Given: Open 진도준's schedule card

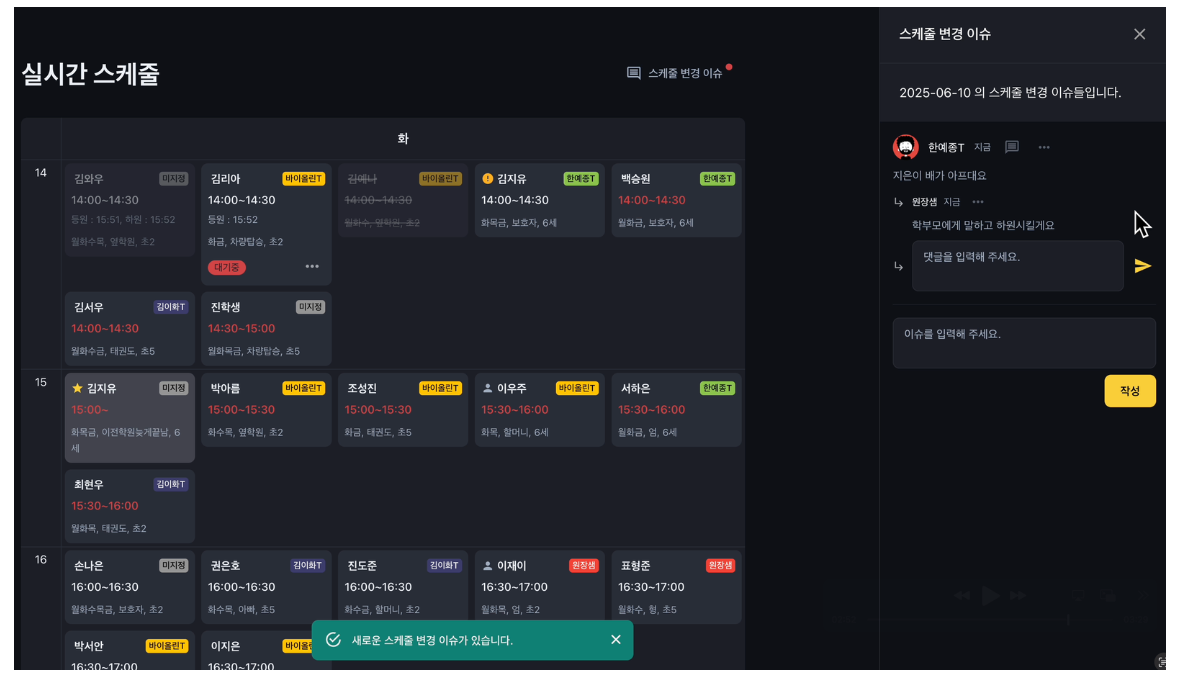Looking at the screenshot, I should coord(402,587).
